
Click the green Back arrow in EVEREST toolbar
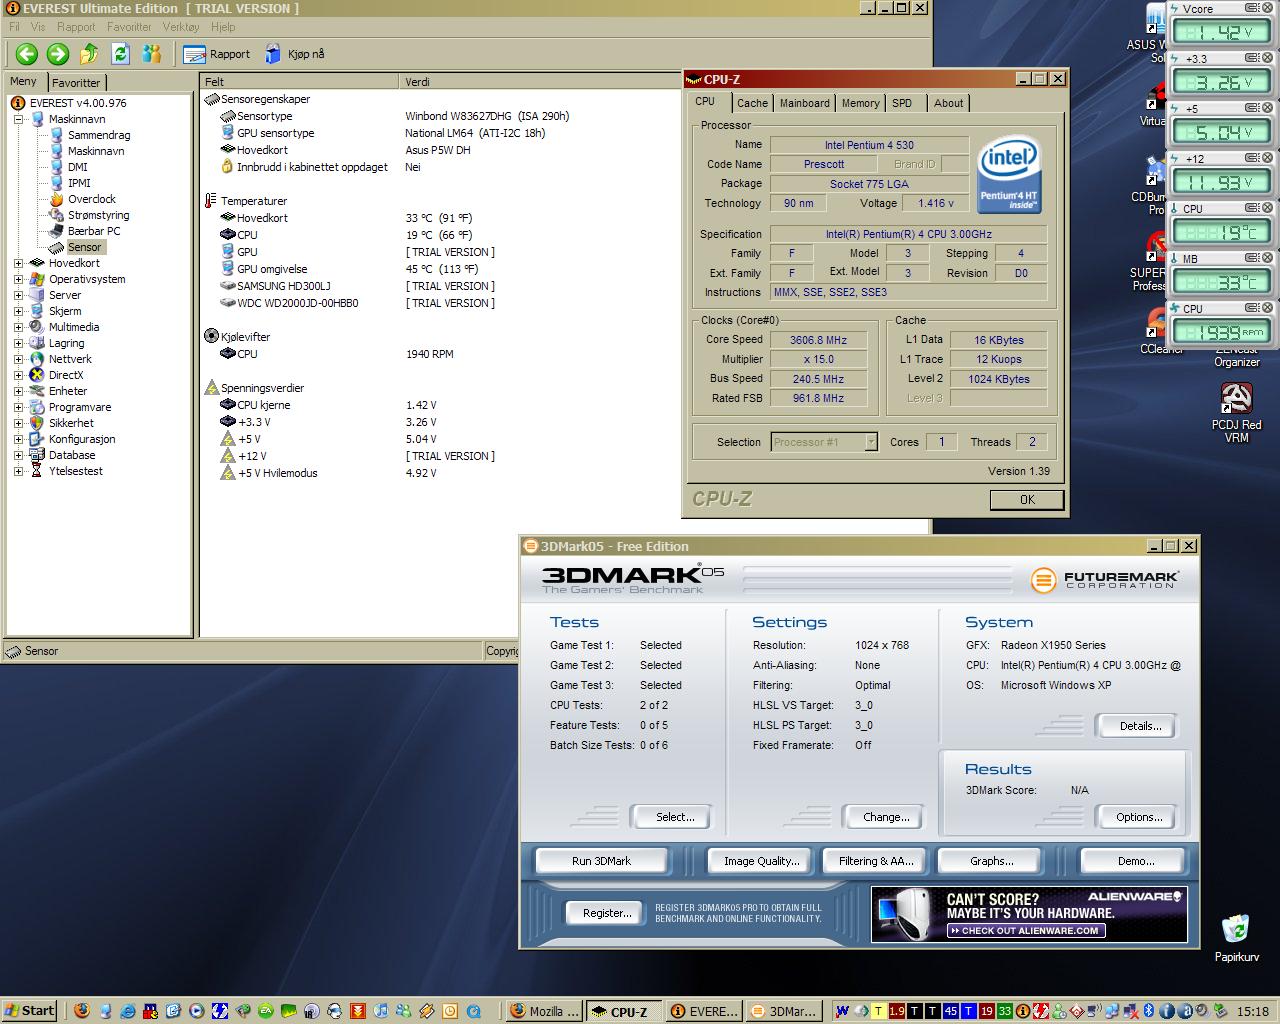click(x=27, y=54)
